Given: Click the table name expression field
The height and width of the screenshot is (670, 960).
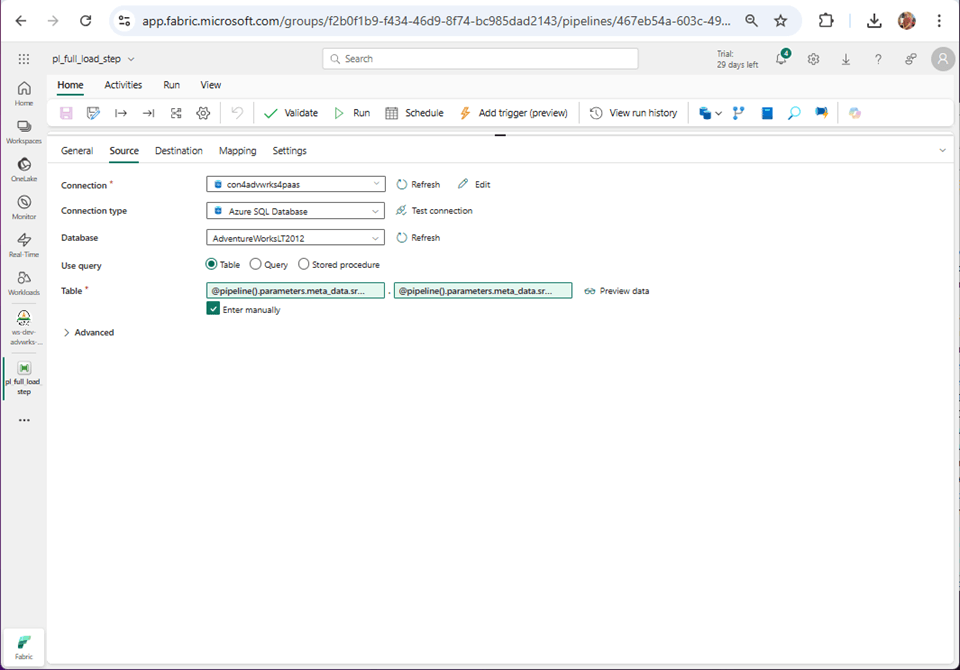Looking at the screenshot, I should [483, 291].
